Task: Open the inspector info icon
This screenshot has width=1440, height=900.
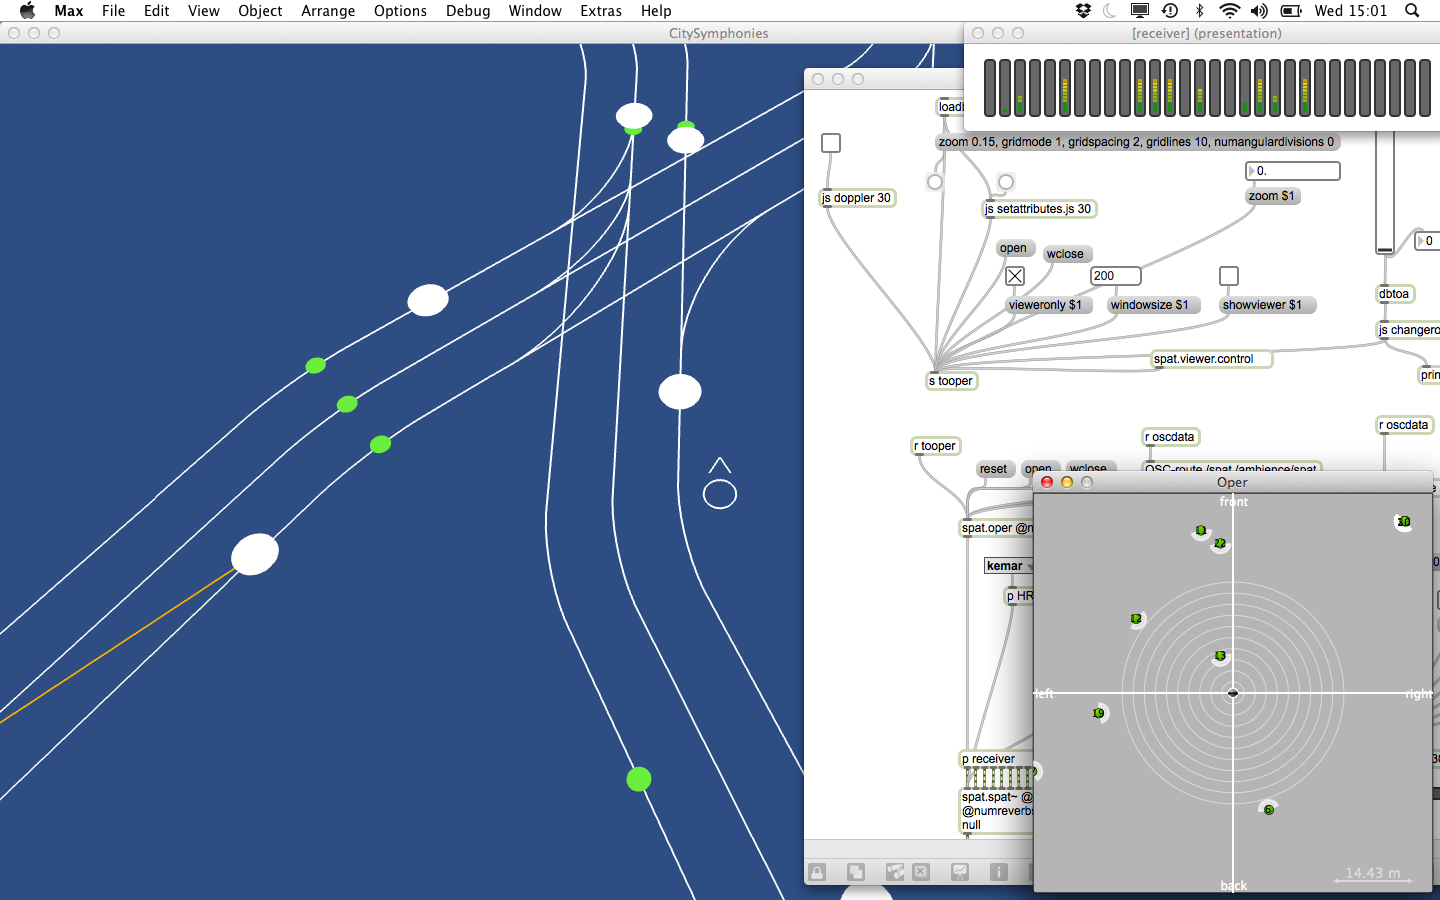Action: 998,872
